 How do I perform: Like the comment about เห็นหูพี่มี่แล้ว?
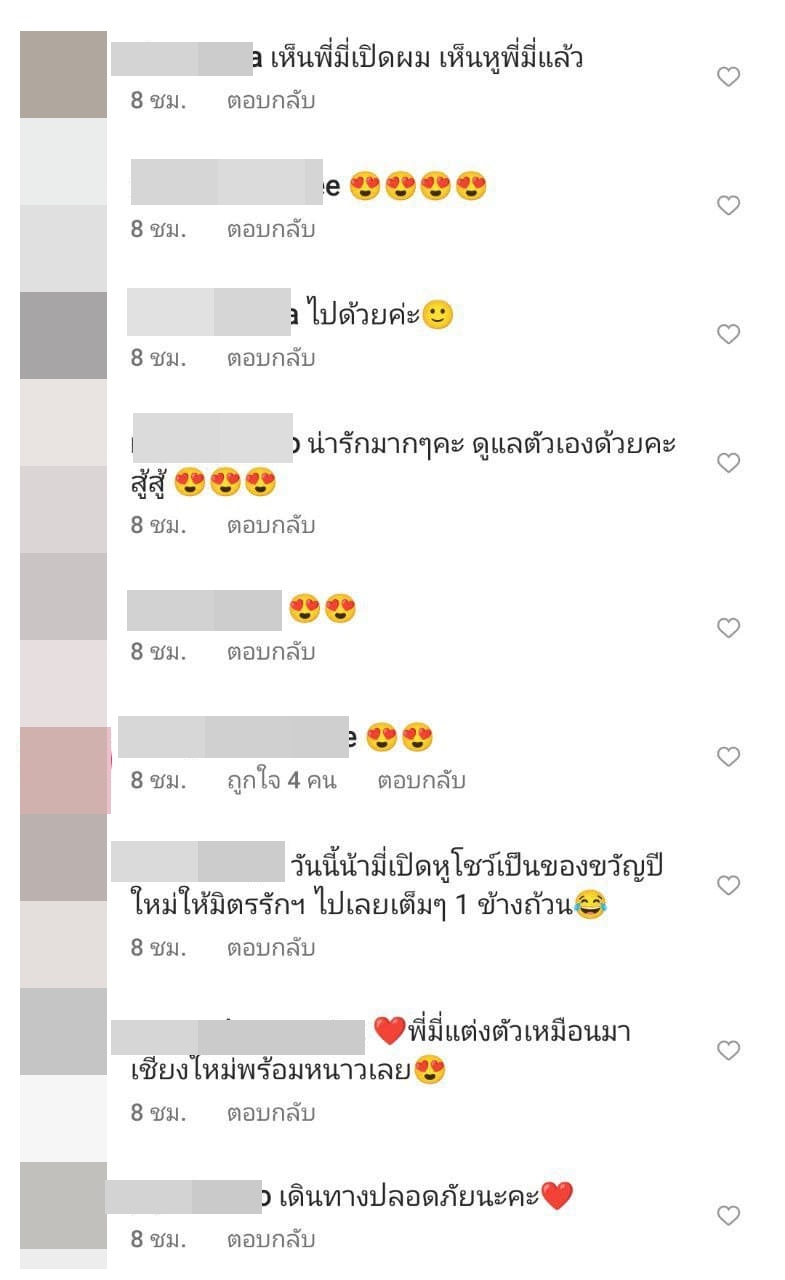point(729,76)
